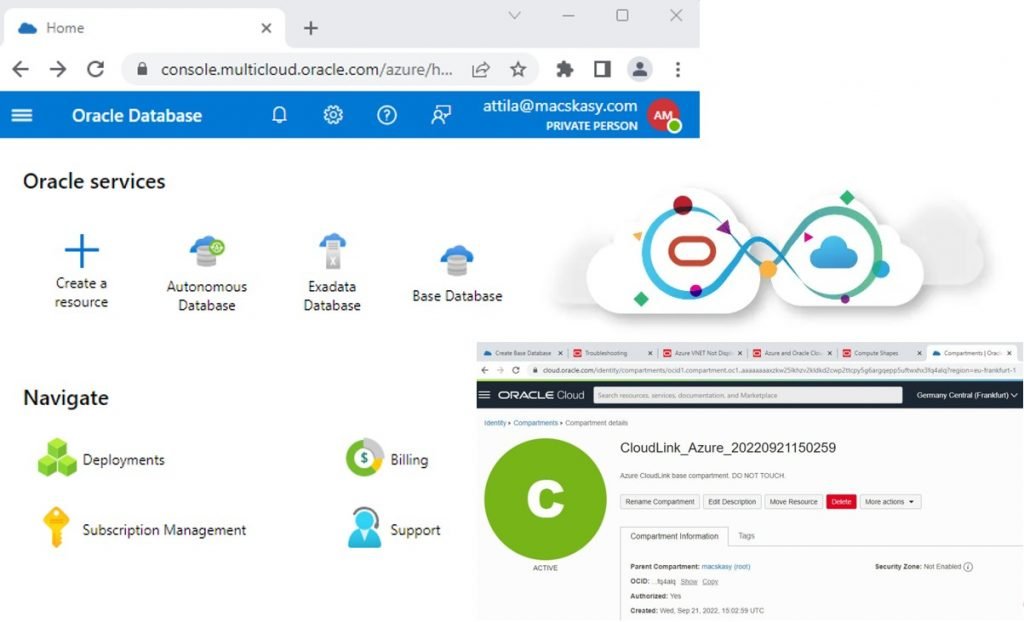Screen dimensions: 1024x622
Task: Open Chrome's tab search chevron
Action: coord(513,17)
